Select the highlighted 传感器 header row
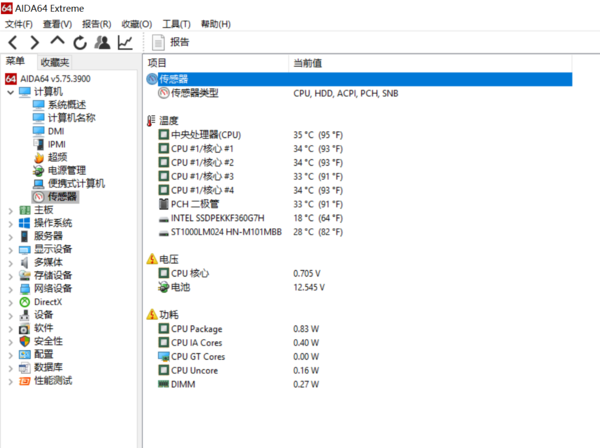 (x=359, y=79)
